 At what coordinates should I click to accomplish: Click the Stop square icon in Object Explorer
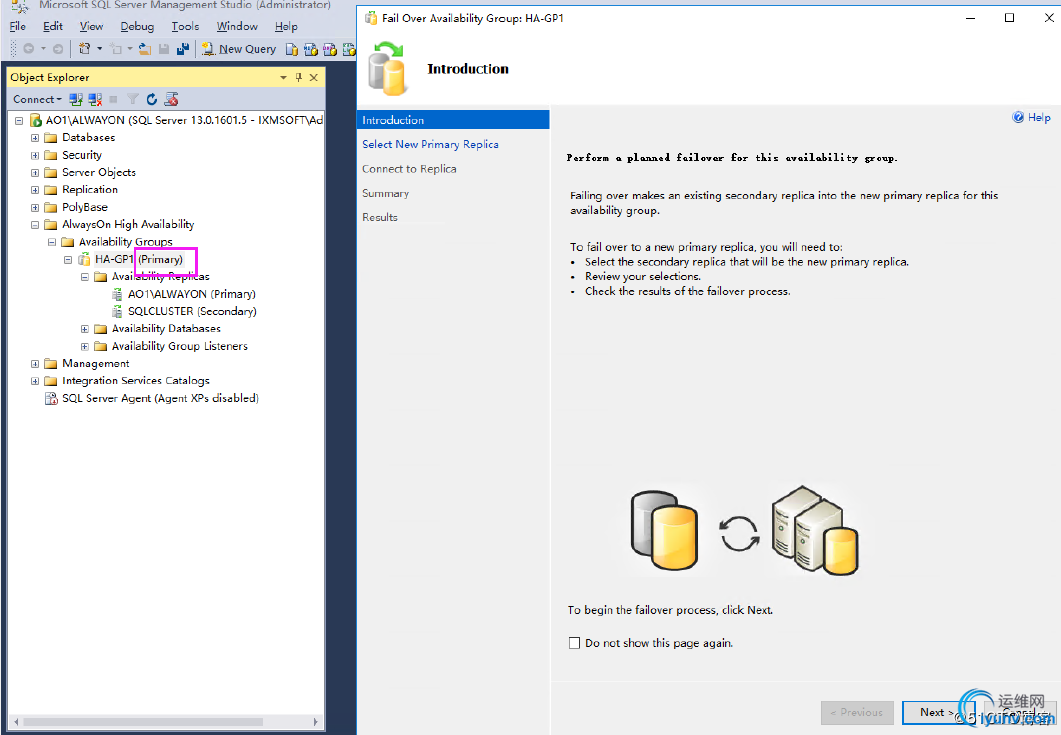point(114,99)
